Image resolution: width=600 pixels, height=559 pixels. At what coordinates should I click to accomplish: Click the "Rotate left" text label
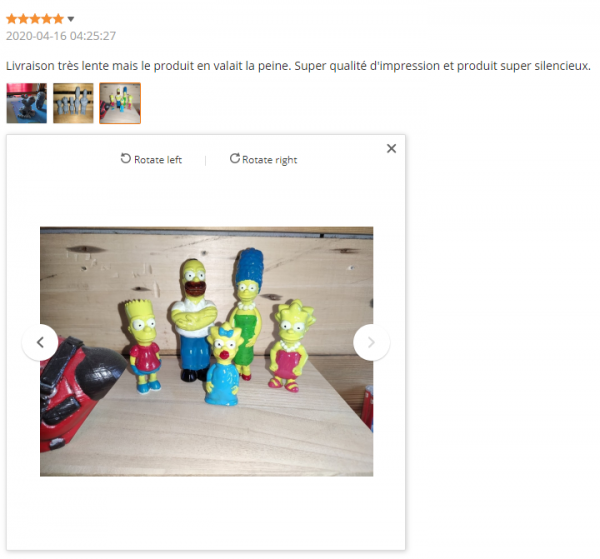(x=158, y=160)
